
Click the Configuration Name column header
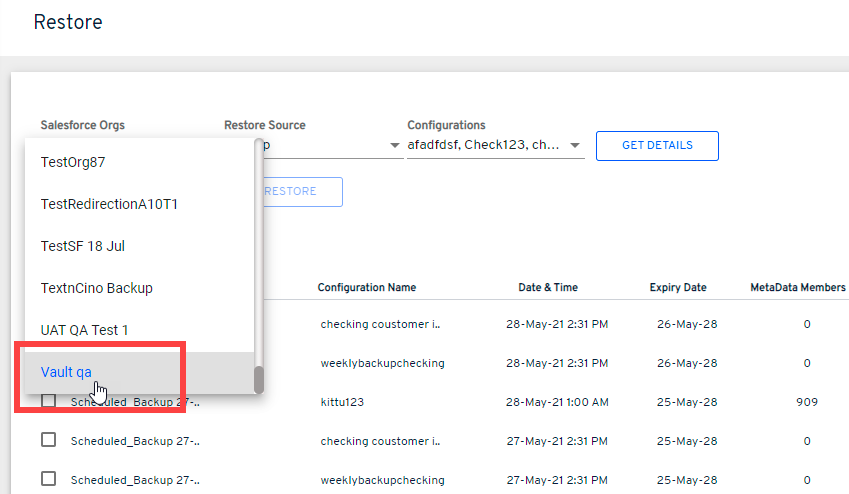click(366, 288)
